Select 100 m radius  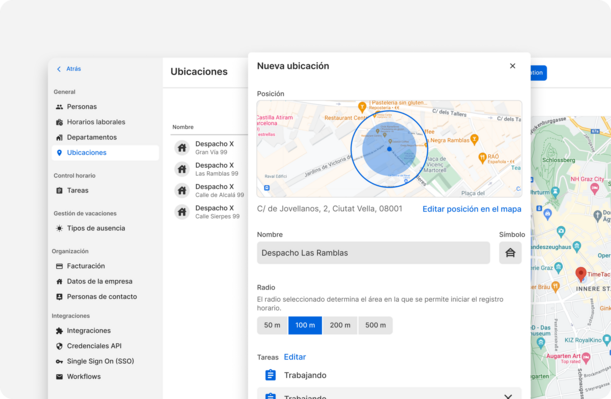(305, 325)
